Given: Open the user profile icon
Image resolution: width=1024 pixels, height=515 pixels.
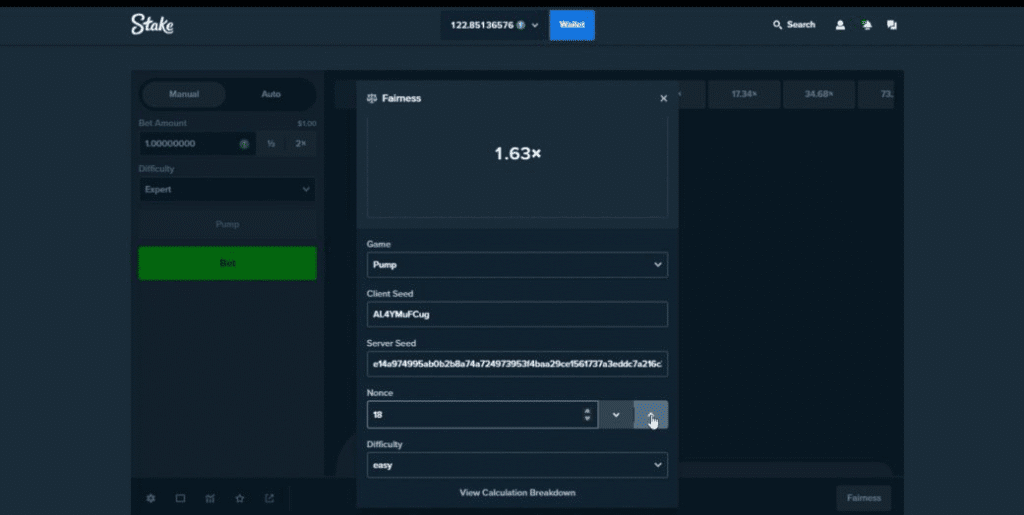Looking at the screenshot, I should click(840, 25).
